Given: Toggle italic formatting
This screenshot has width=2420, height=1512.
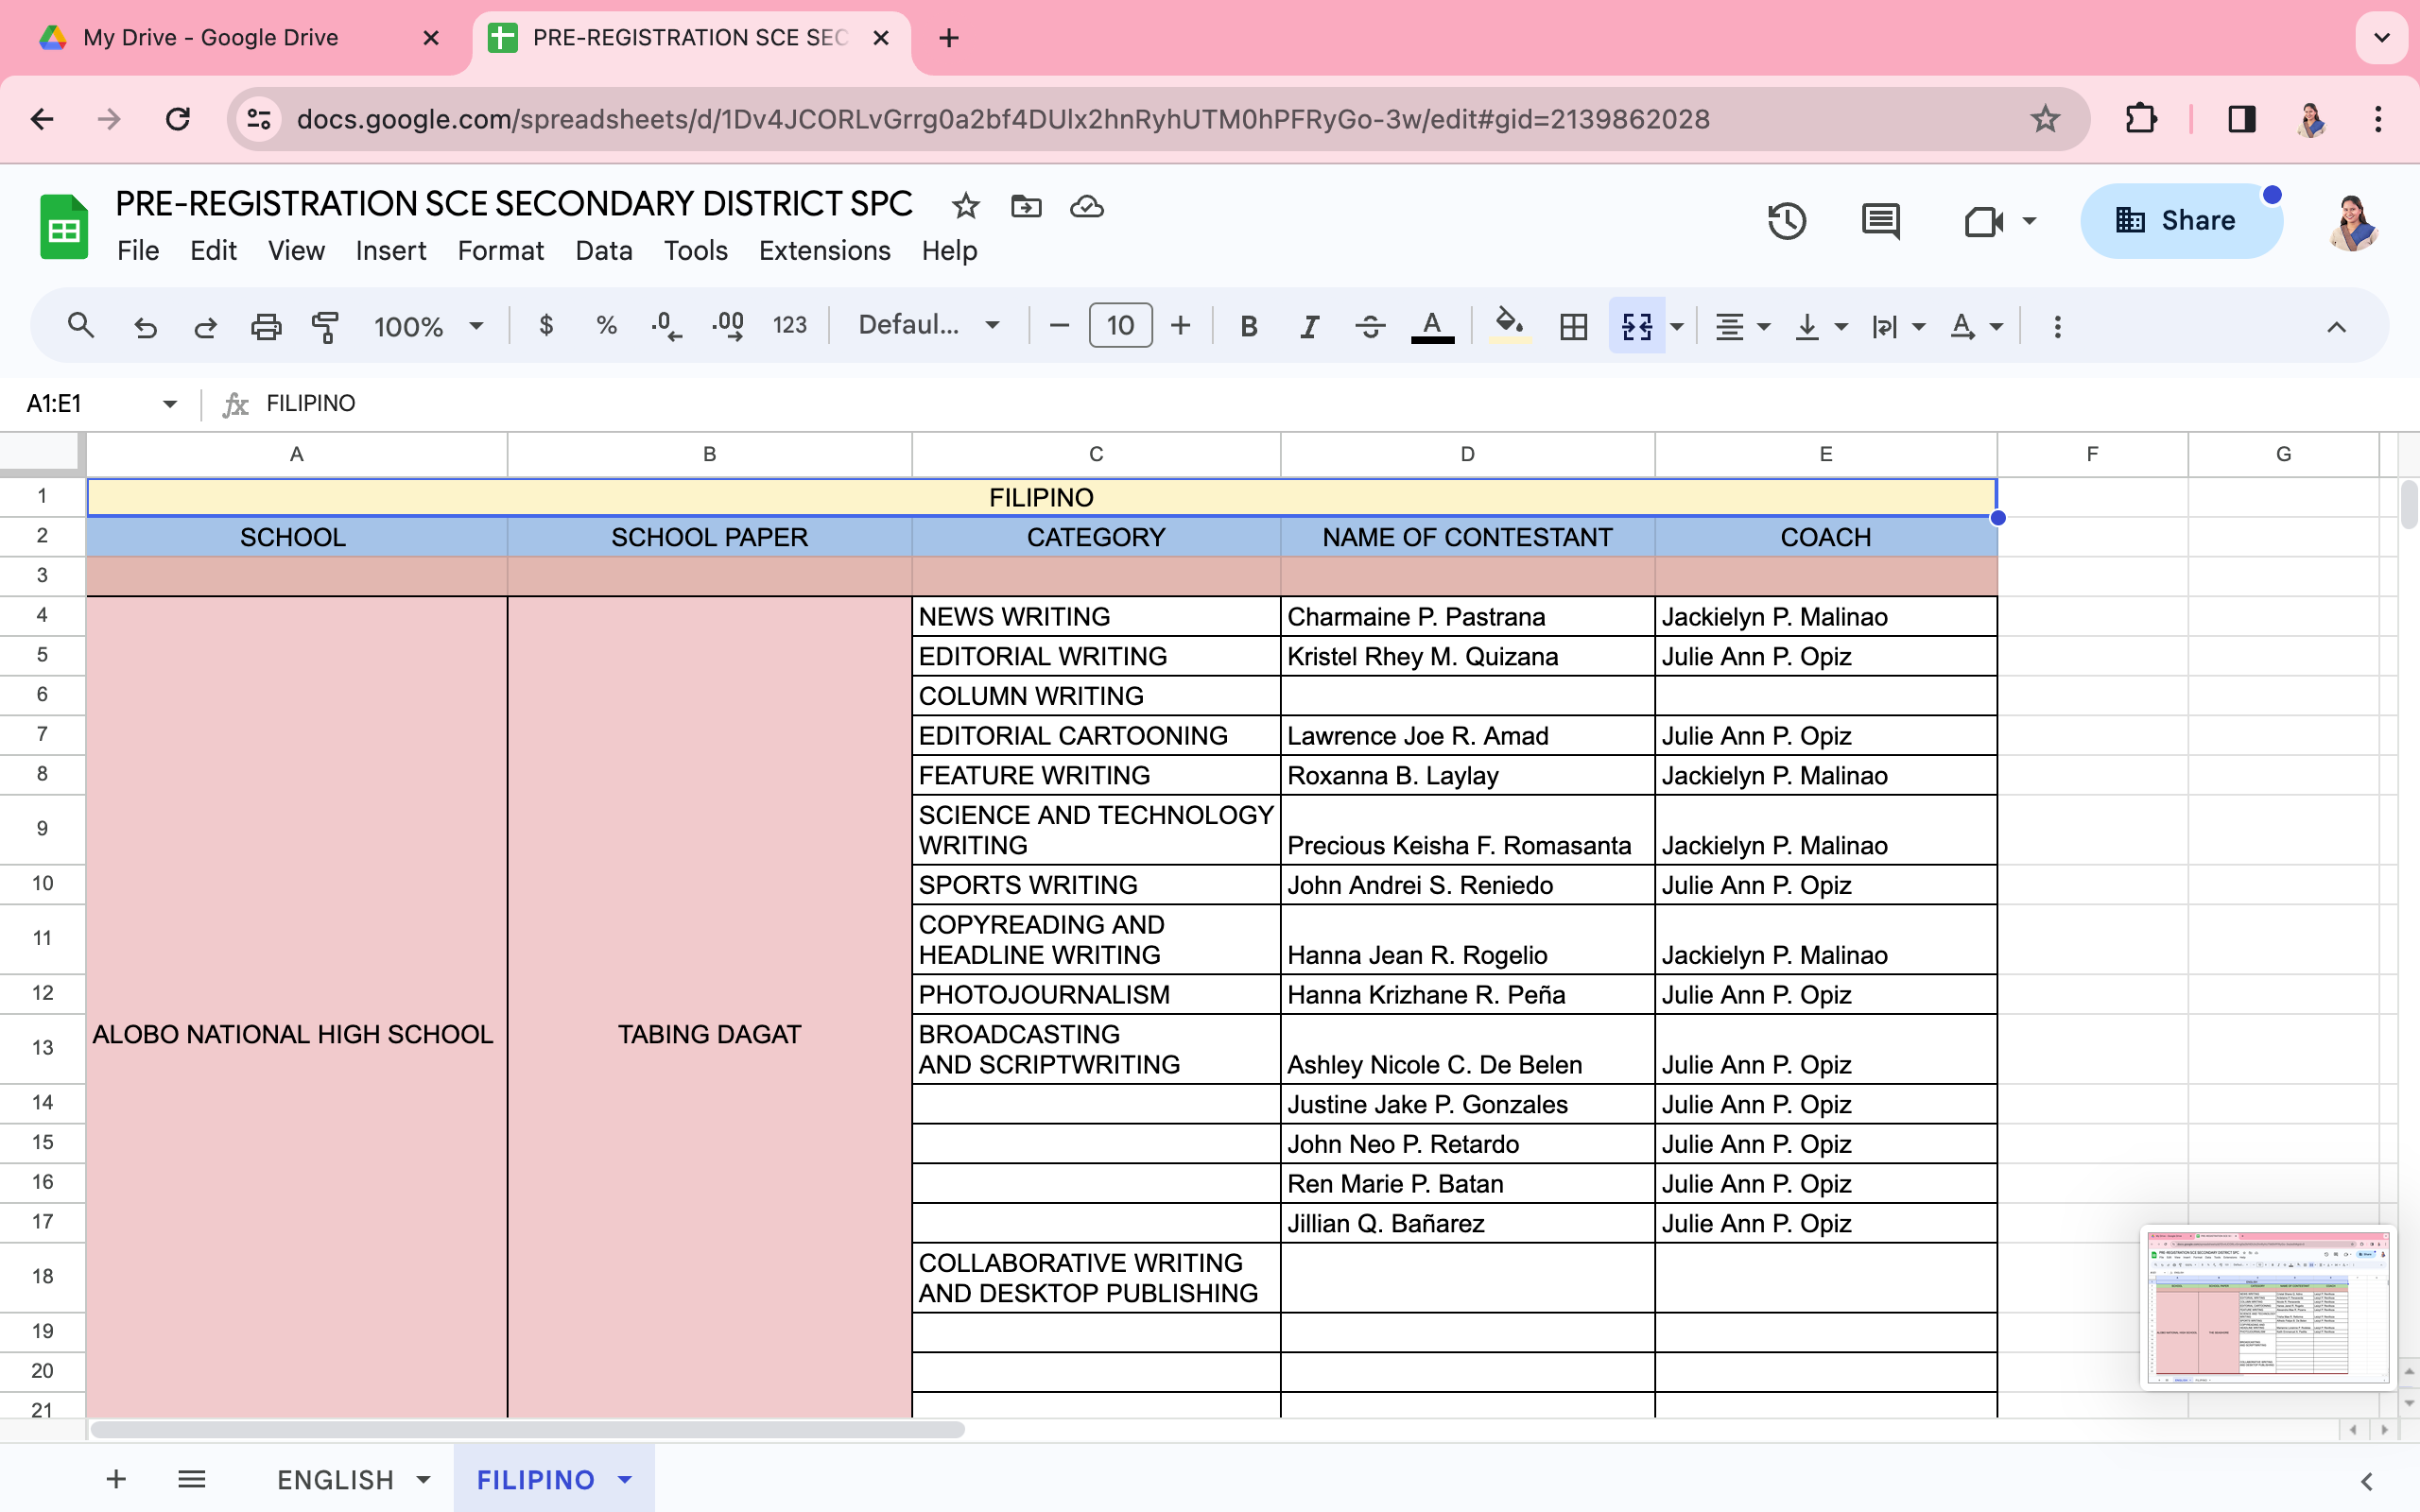Looking at the screenshot, I should pos(1309,326).
